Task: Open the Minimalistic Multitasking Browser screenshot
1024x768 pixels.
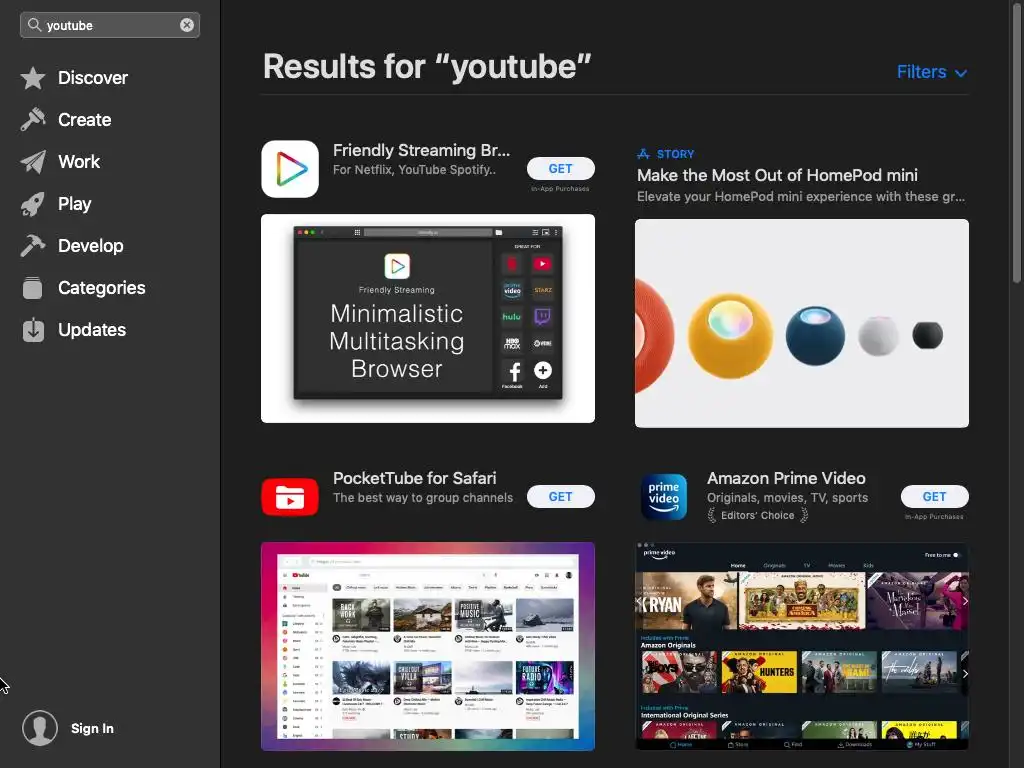Action: (428, 318)
